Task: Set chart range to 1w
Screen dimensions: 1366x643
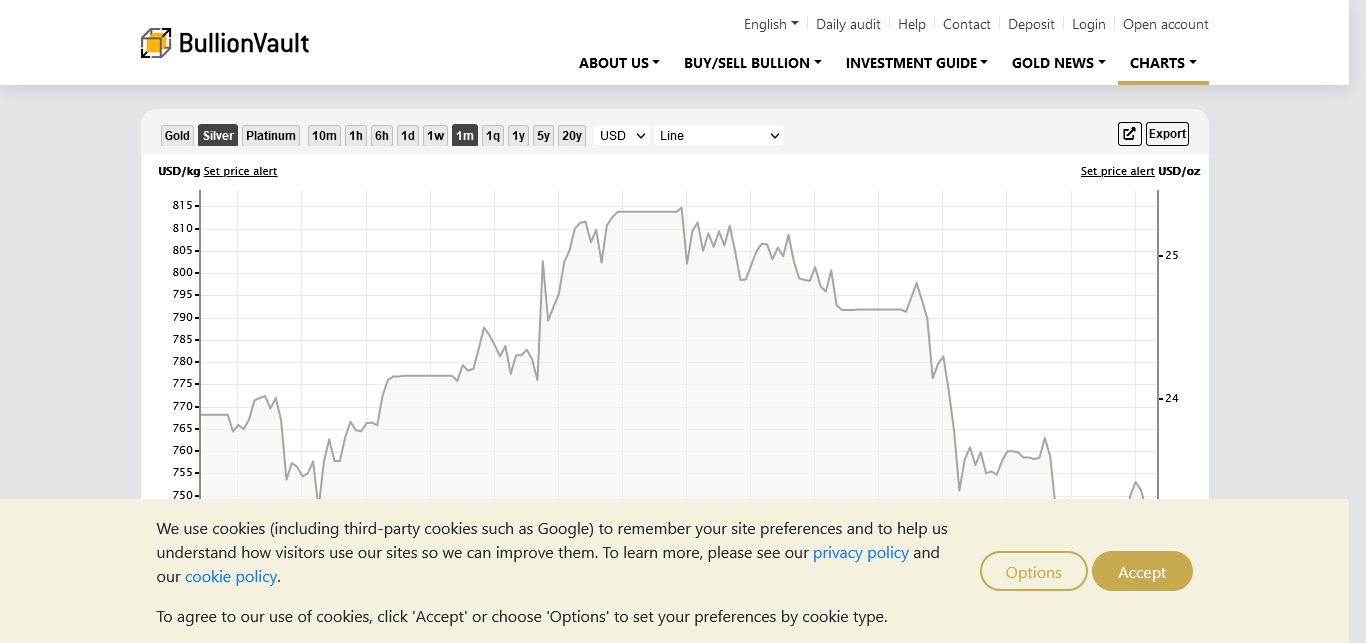Action: point(435,136)
